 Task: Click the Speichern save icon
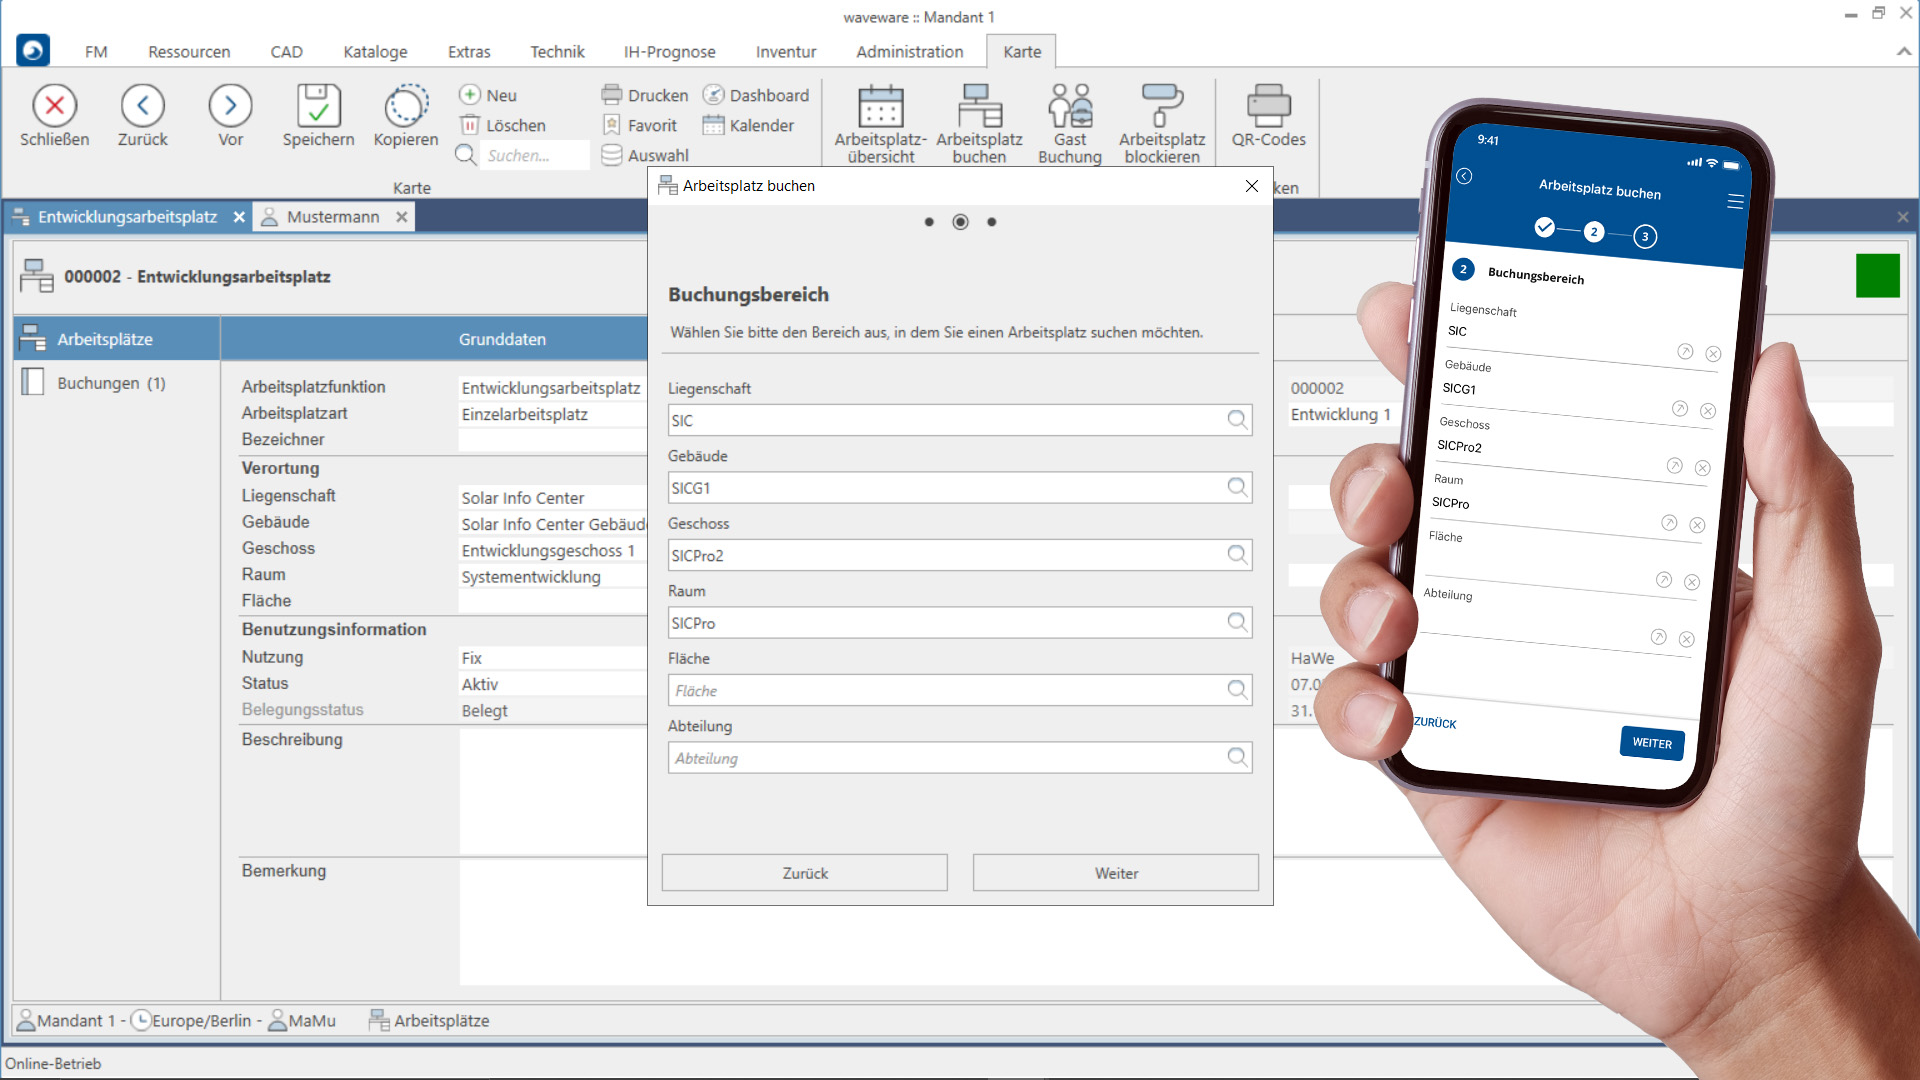pos(318,106)
